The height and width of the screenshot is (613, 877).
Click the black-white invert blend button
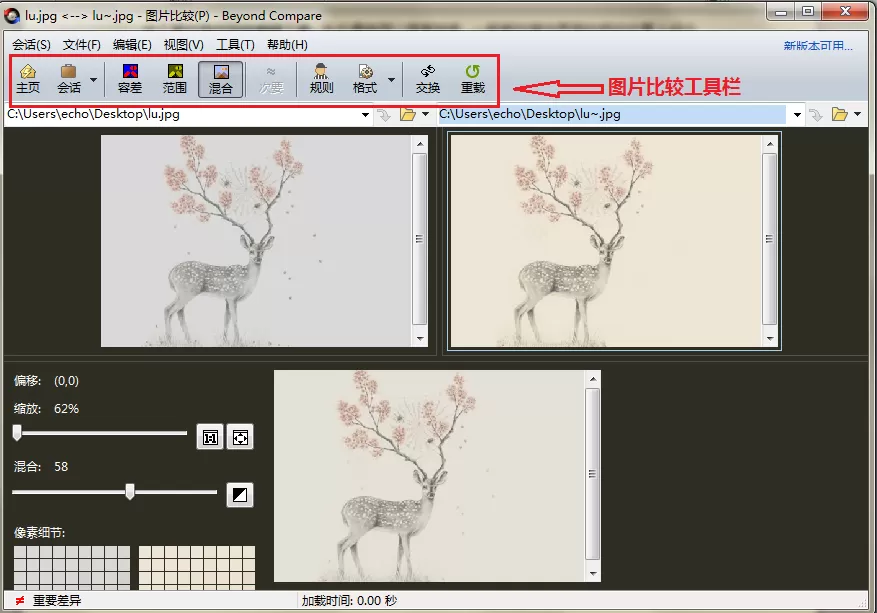click(240, 495)
